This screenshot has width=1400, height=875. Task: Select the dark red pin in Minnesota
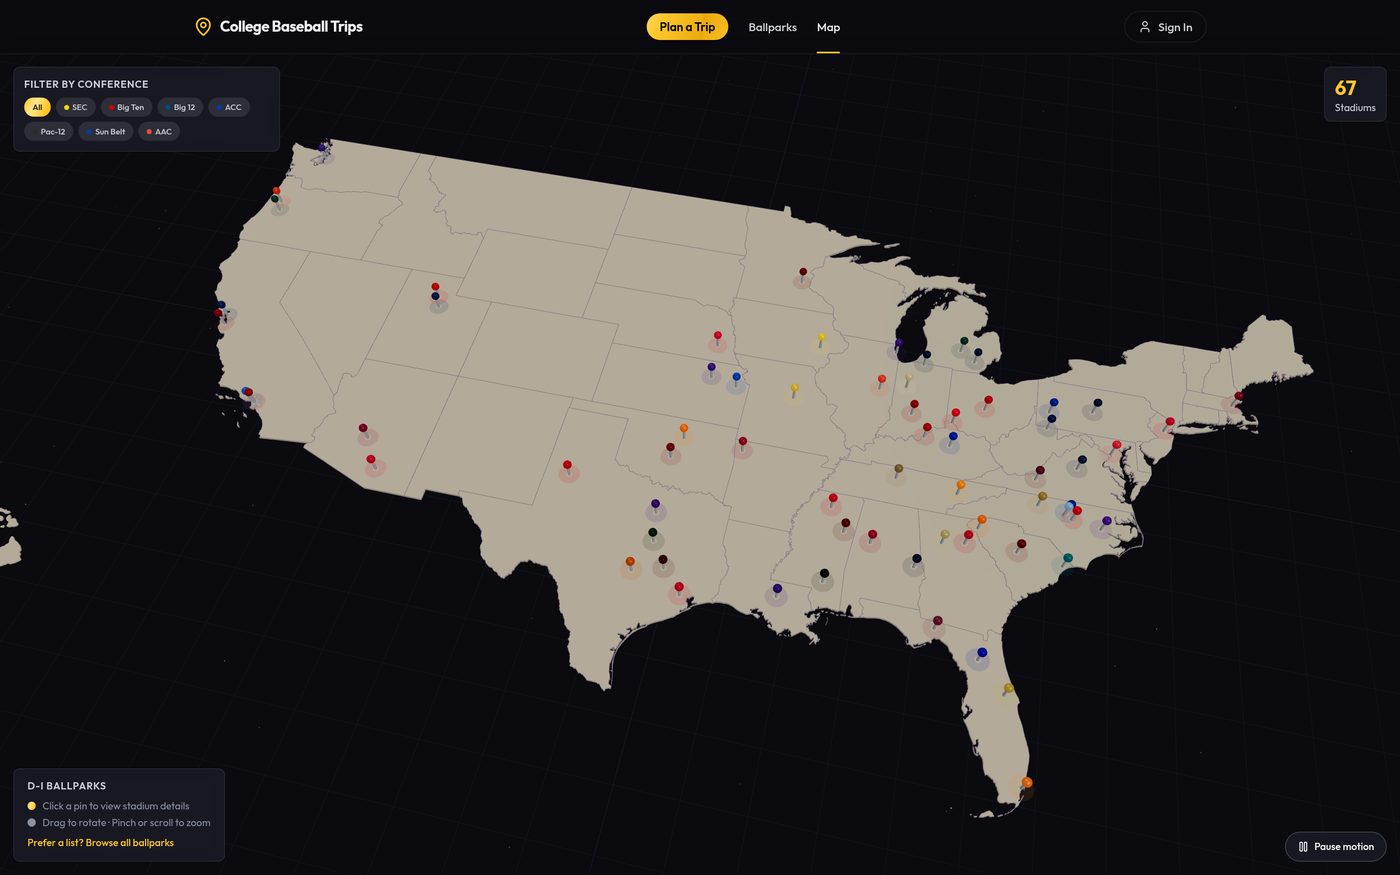pos(803,272)
